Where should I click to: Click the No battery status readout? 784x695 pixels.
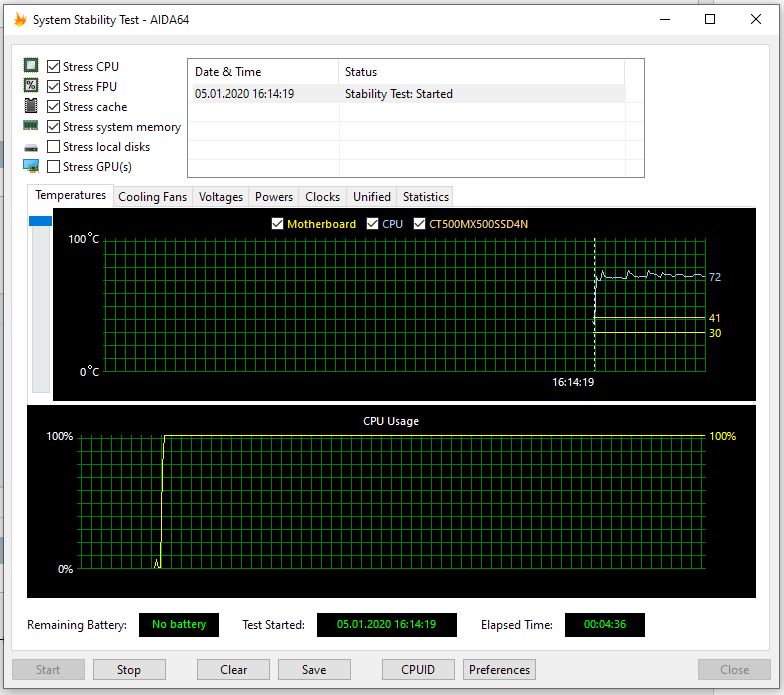(179, 624)
